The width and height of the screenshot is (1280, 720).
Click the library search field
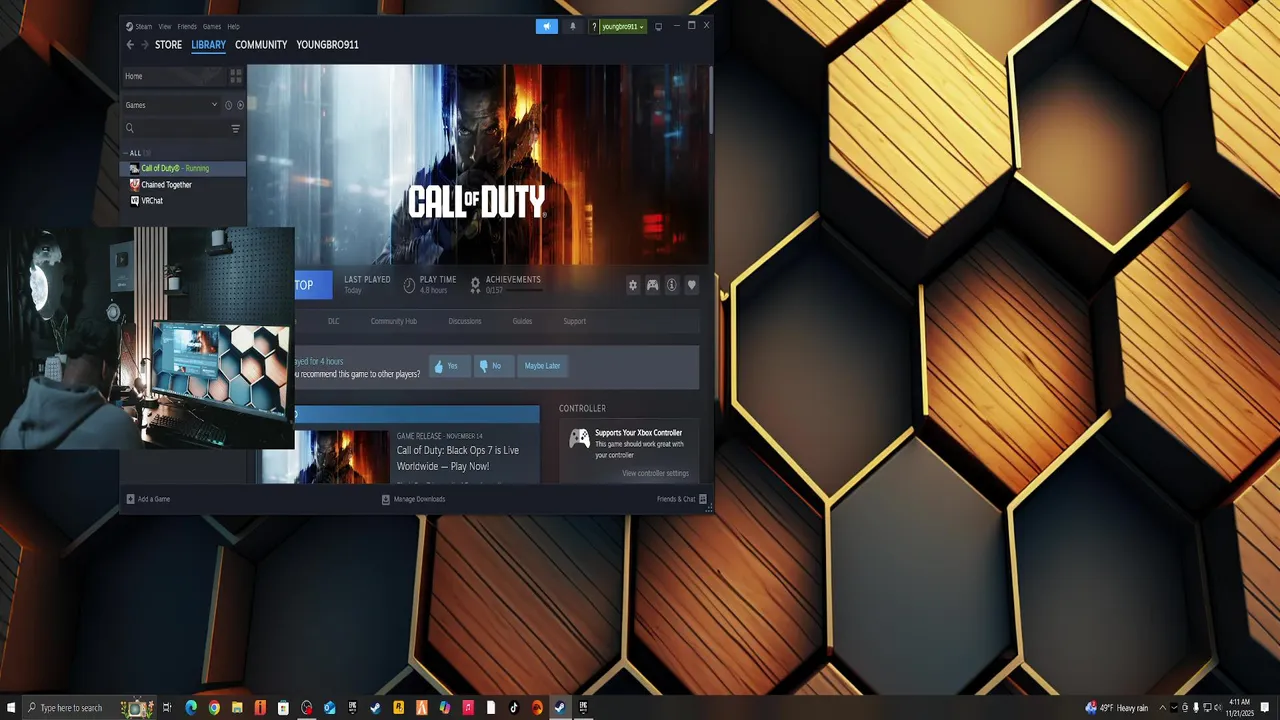[175, 128]
